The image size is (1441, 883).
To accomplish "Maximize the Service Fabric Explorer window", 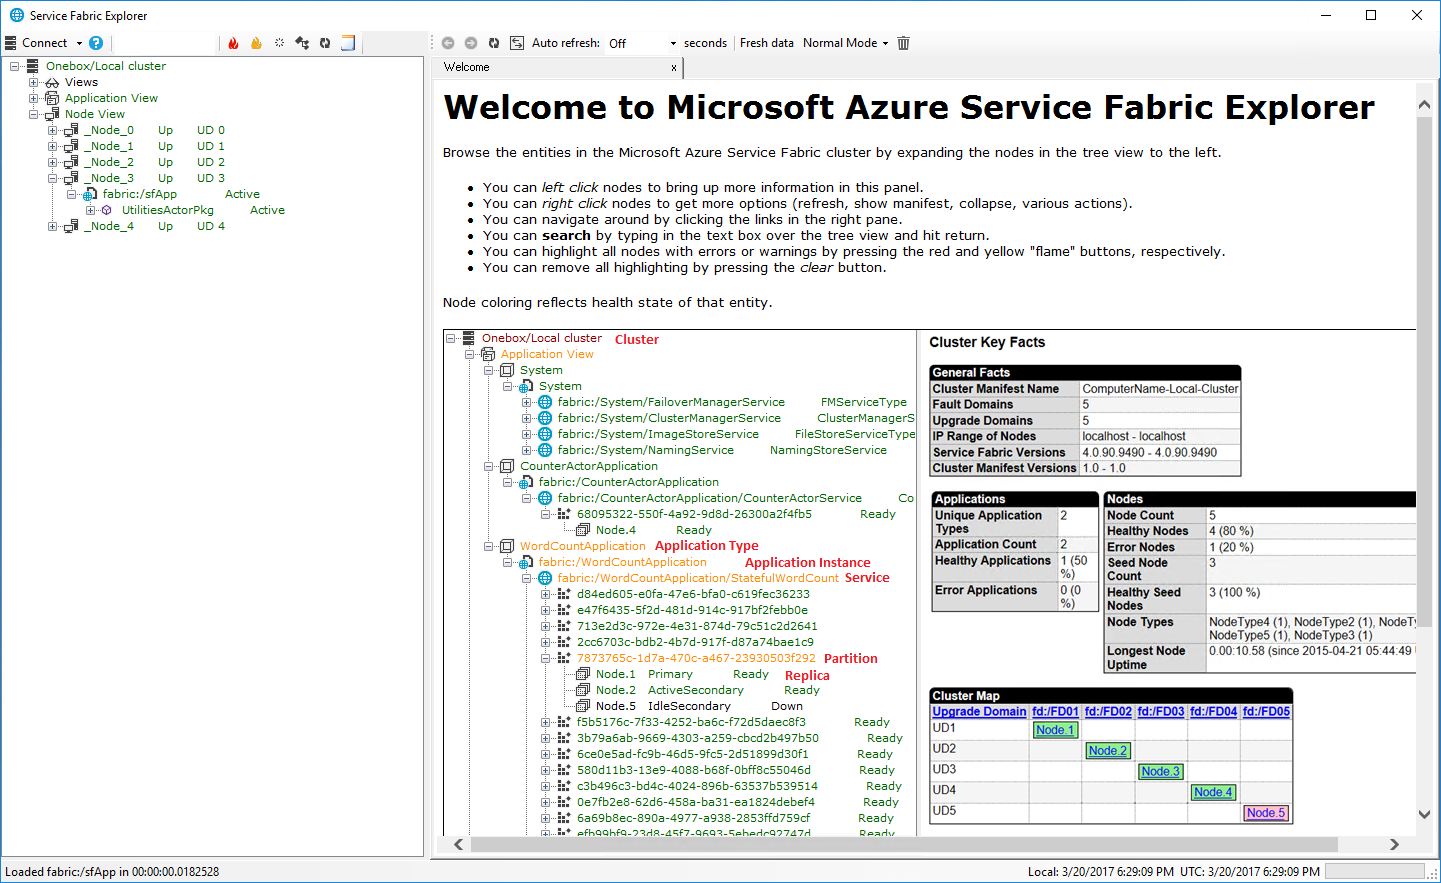I will [x=1371, y=15].
